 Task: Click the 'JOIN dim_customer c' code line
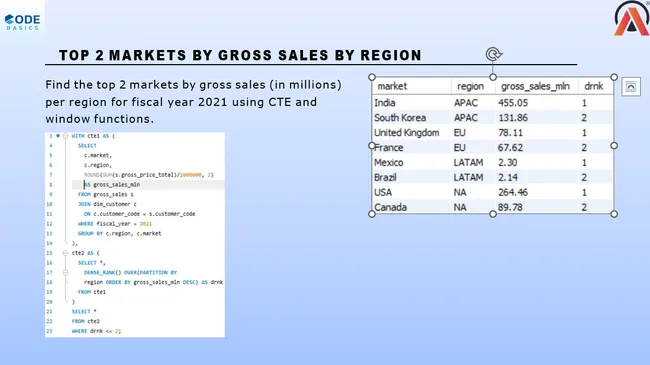pyautogui.click(x=107, y=204)
